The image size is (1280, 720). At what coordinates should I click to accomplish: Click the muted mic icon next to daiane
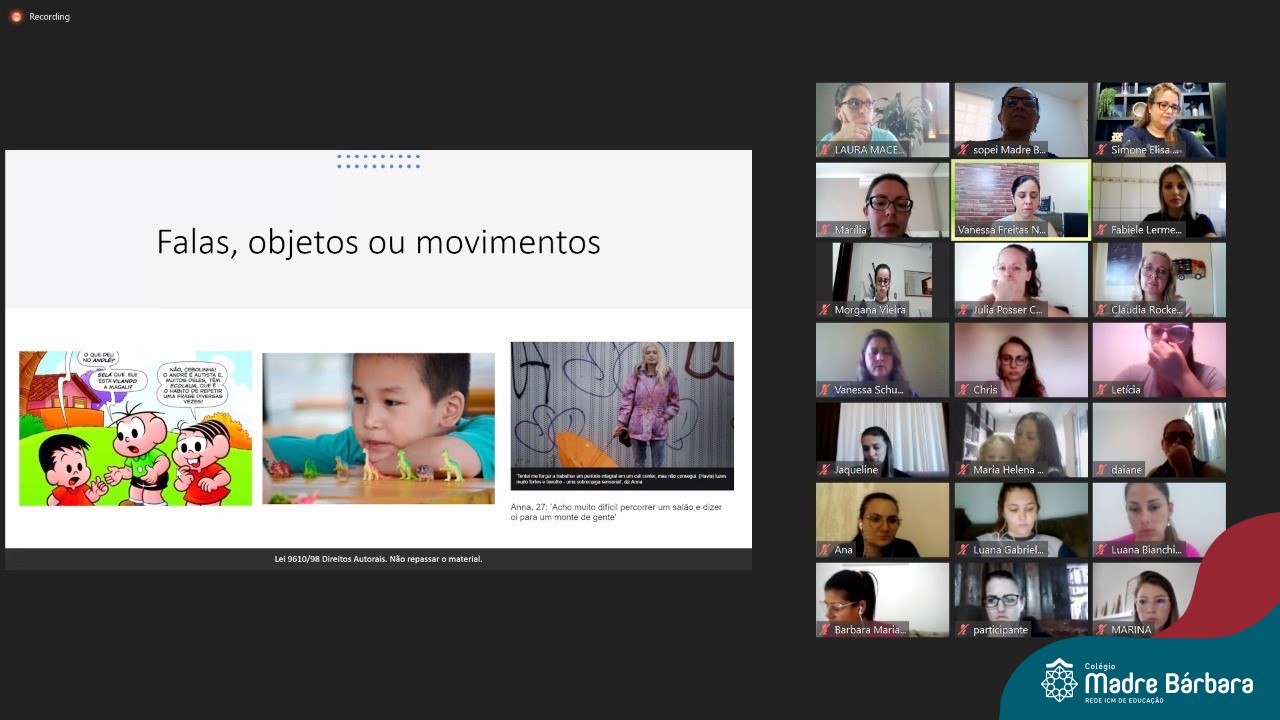click(1101, 470)
